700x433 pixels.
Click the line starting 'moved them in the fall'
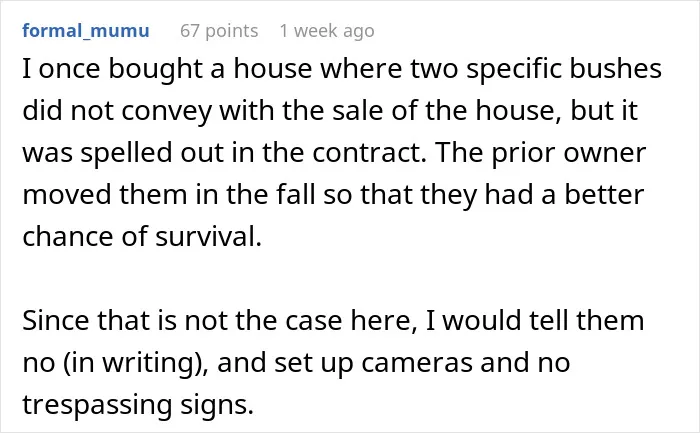[x=333, y=195]
